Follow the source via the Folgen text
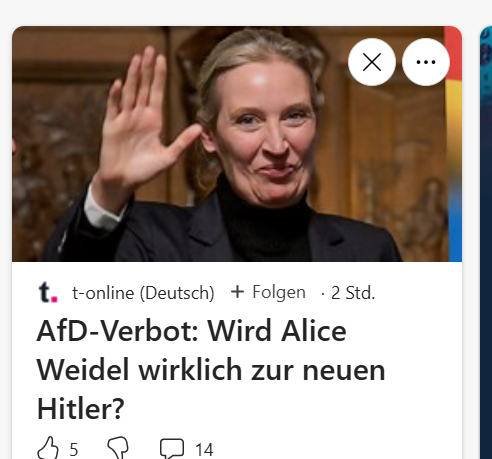492x459 pixels. pos(279,292)
